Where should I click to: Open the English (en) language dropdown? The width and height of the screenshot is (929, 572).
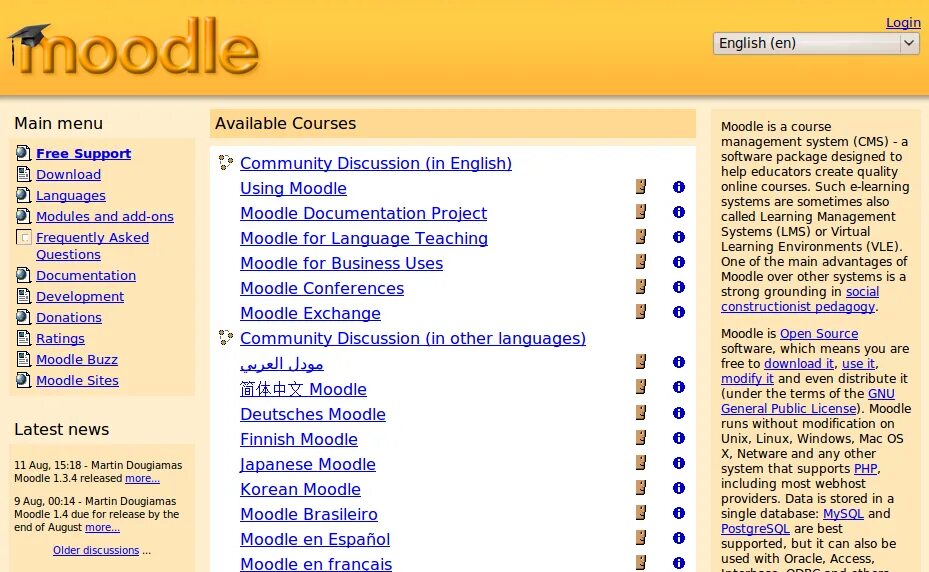click(816, 43)
